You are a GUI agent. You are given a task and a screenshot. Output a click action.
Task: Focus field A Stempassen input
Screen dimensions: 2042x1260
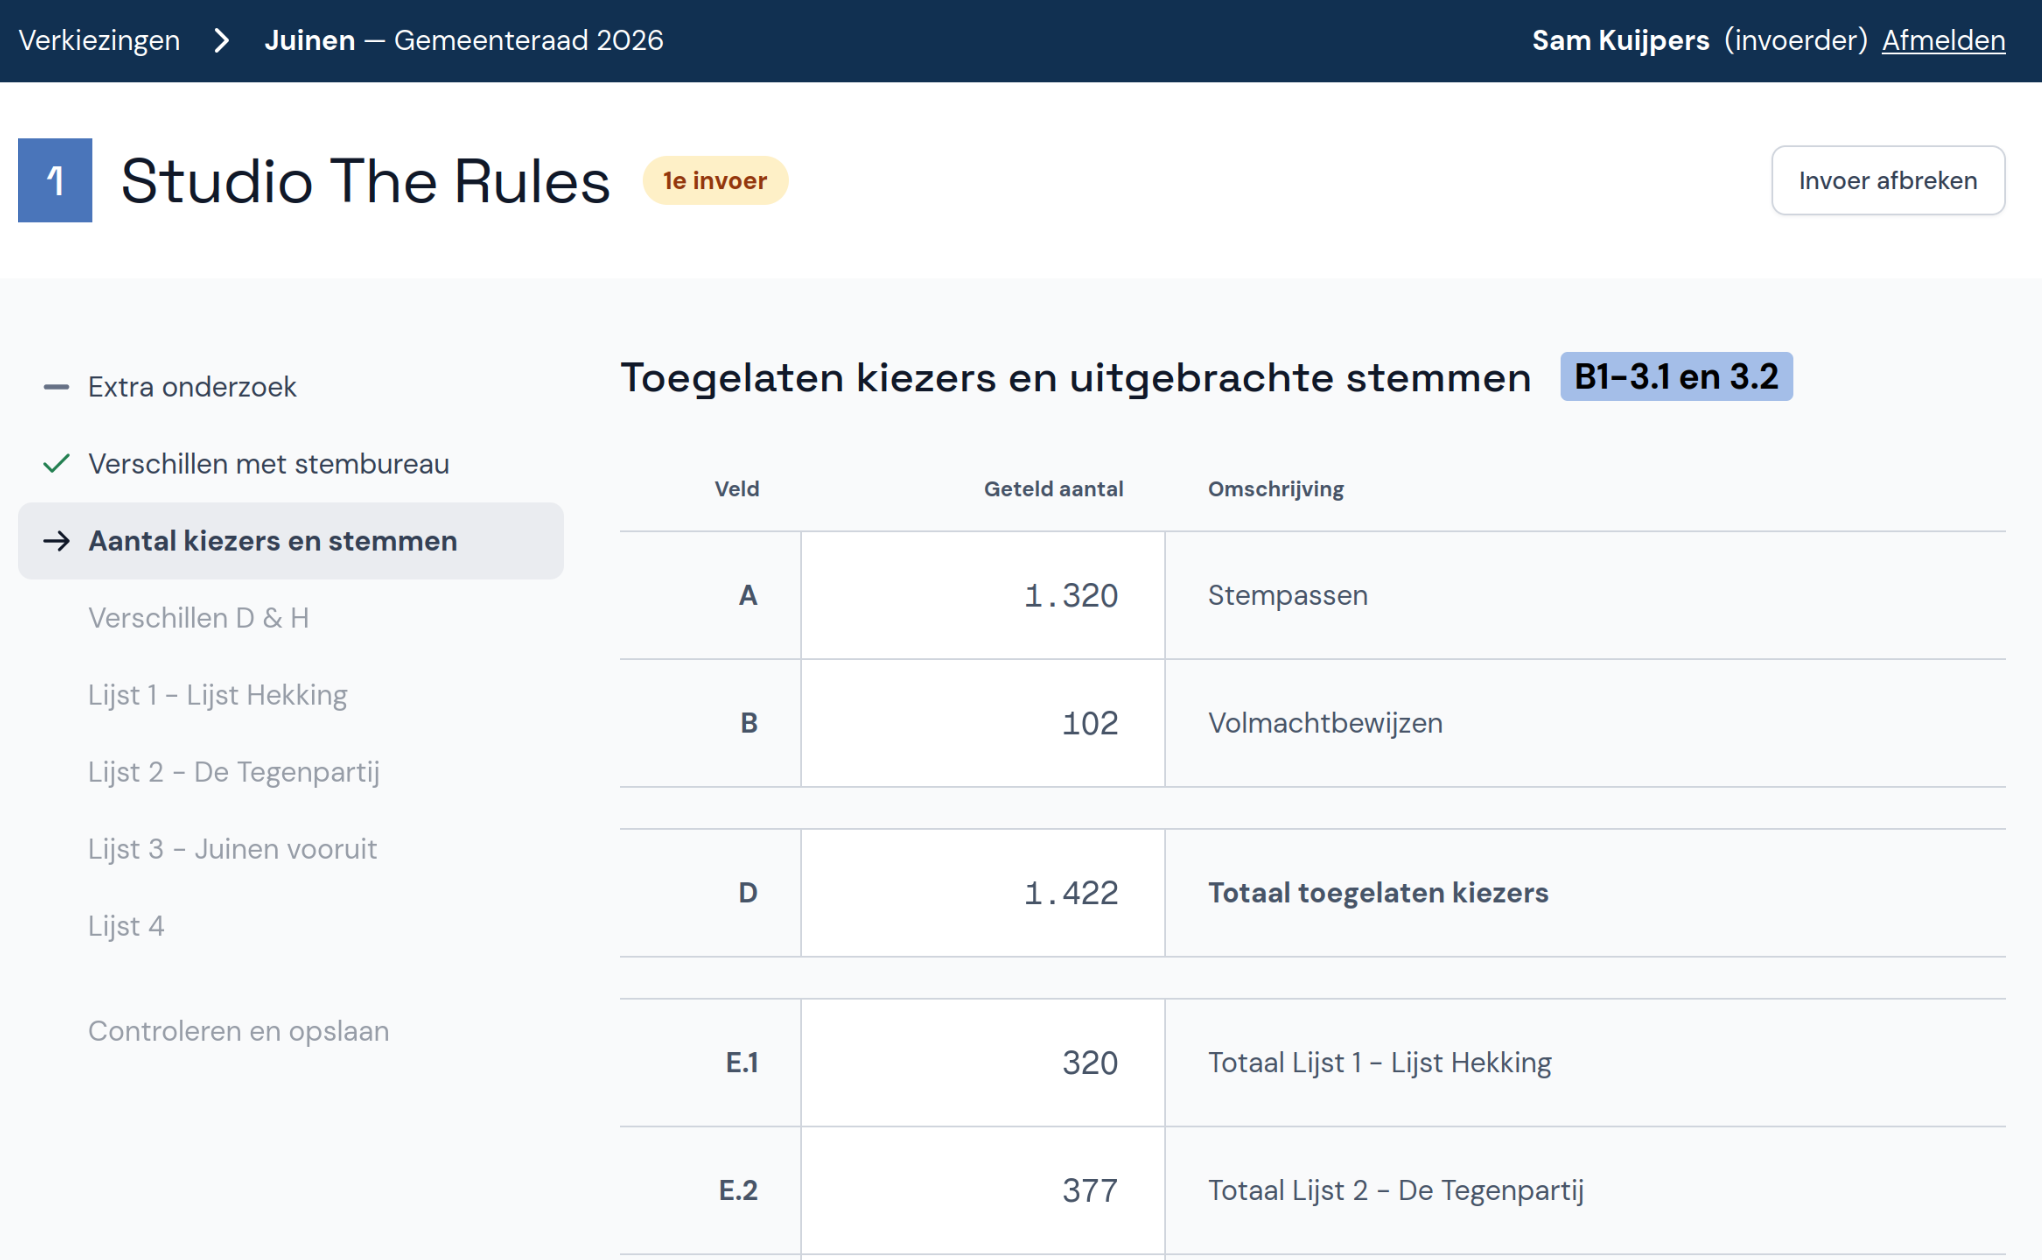[982, 596]
